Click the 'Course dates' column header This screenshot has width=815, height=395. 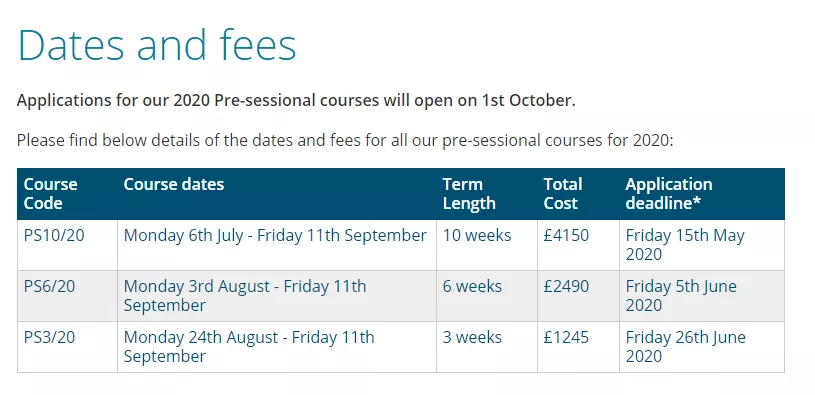(x=277, y=194)
